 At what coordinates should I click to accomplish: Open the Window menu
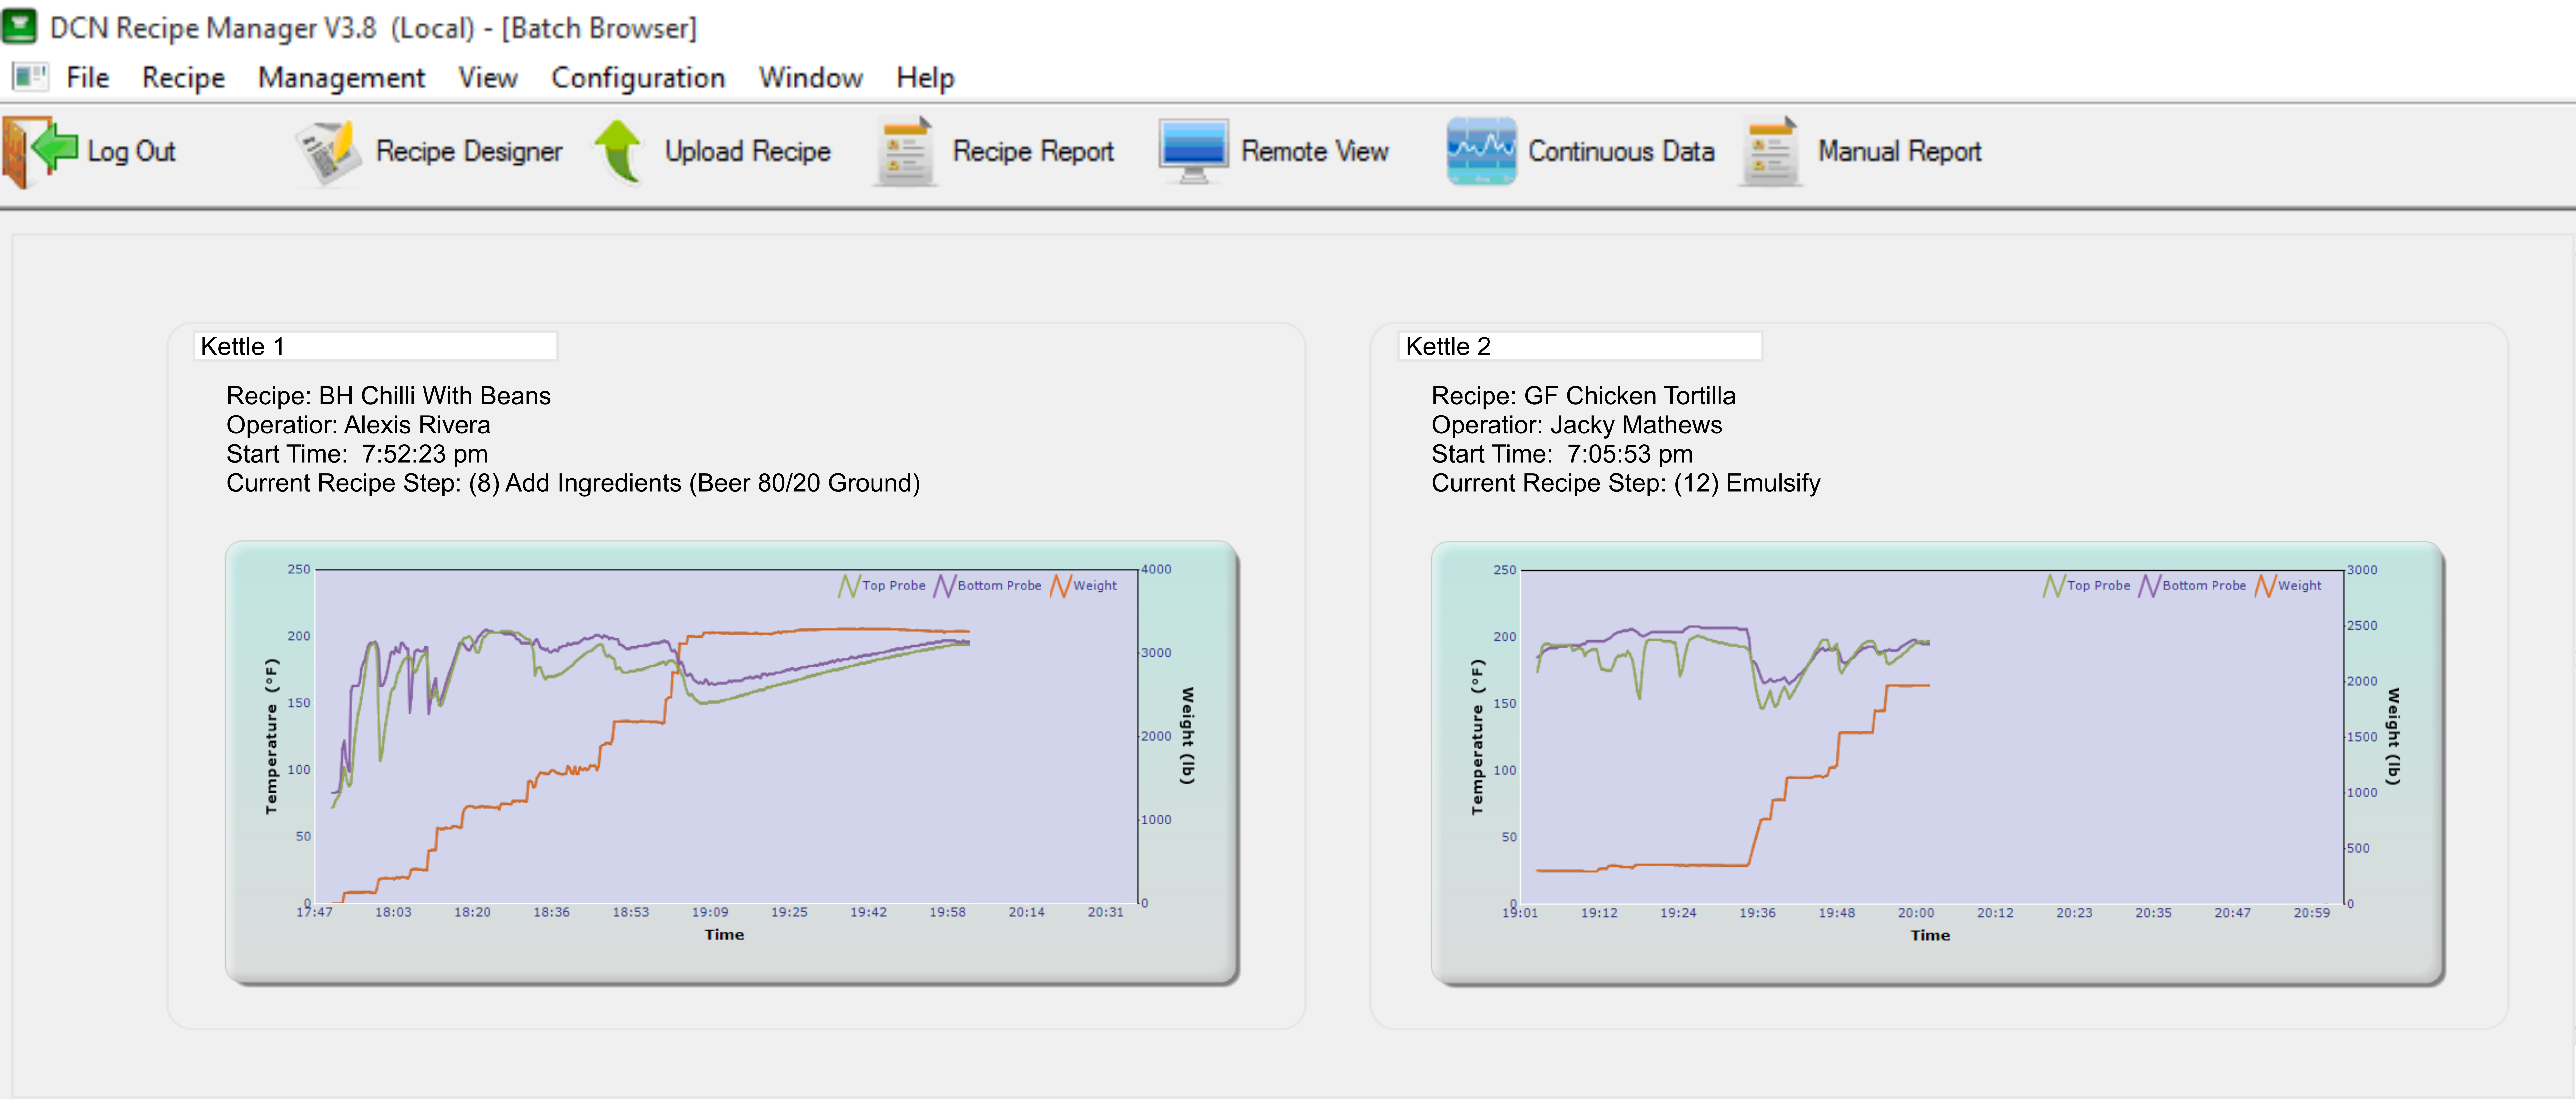coord(811,78)
